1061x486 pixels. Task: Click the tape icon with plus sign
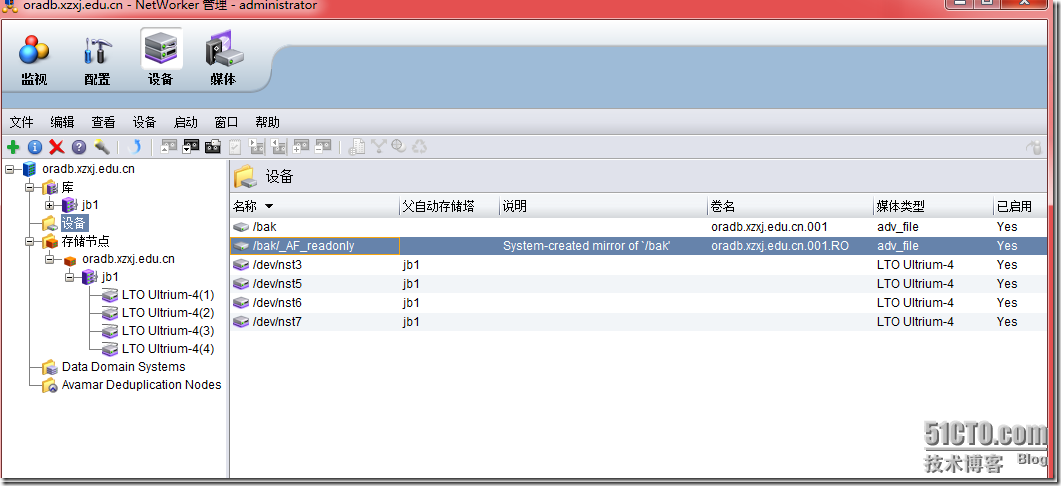(x=301, y=146)
